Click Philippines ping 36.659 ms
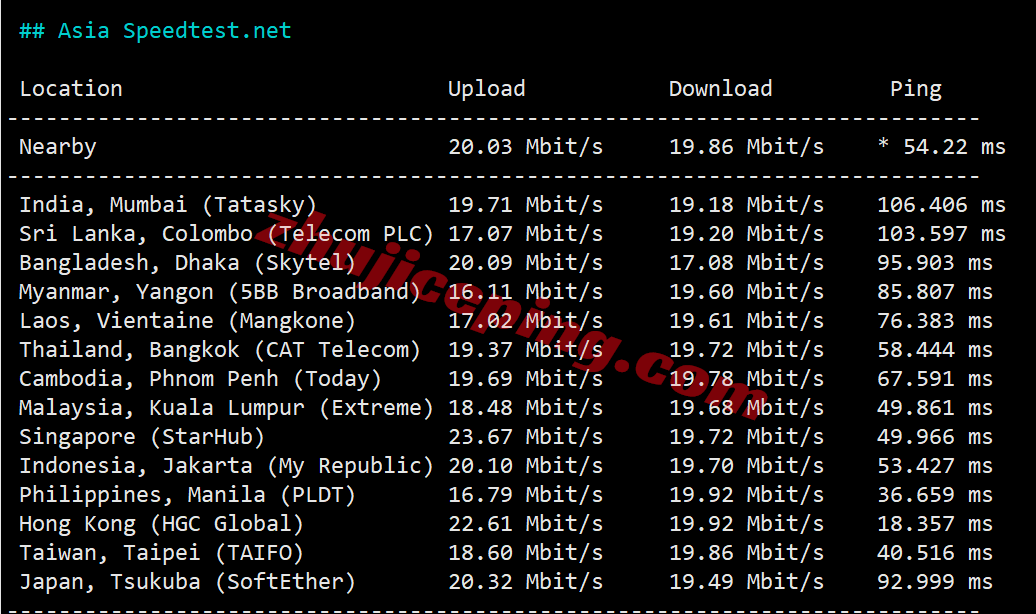 click(x=934, y=496)
